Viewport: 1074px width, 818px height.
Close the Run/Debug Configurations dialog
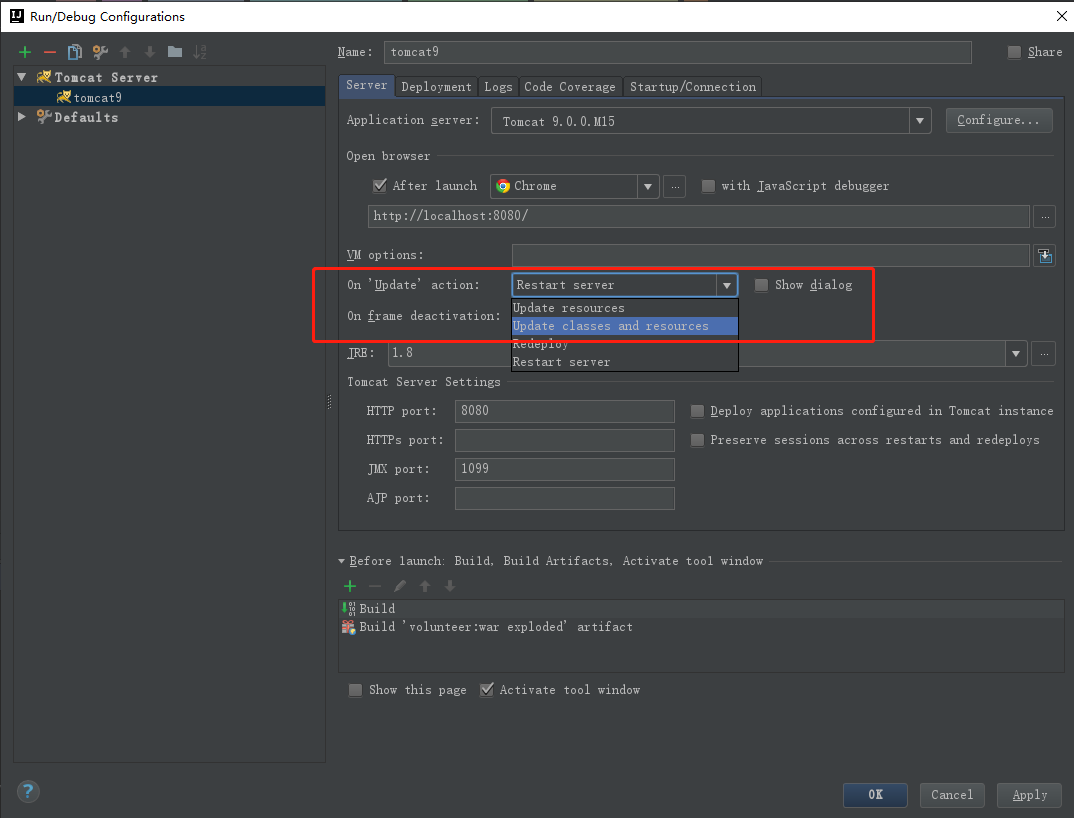click(1061, 16)
